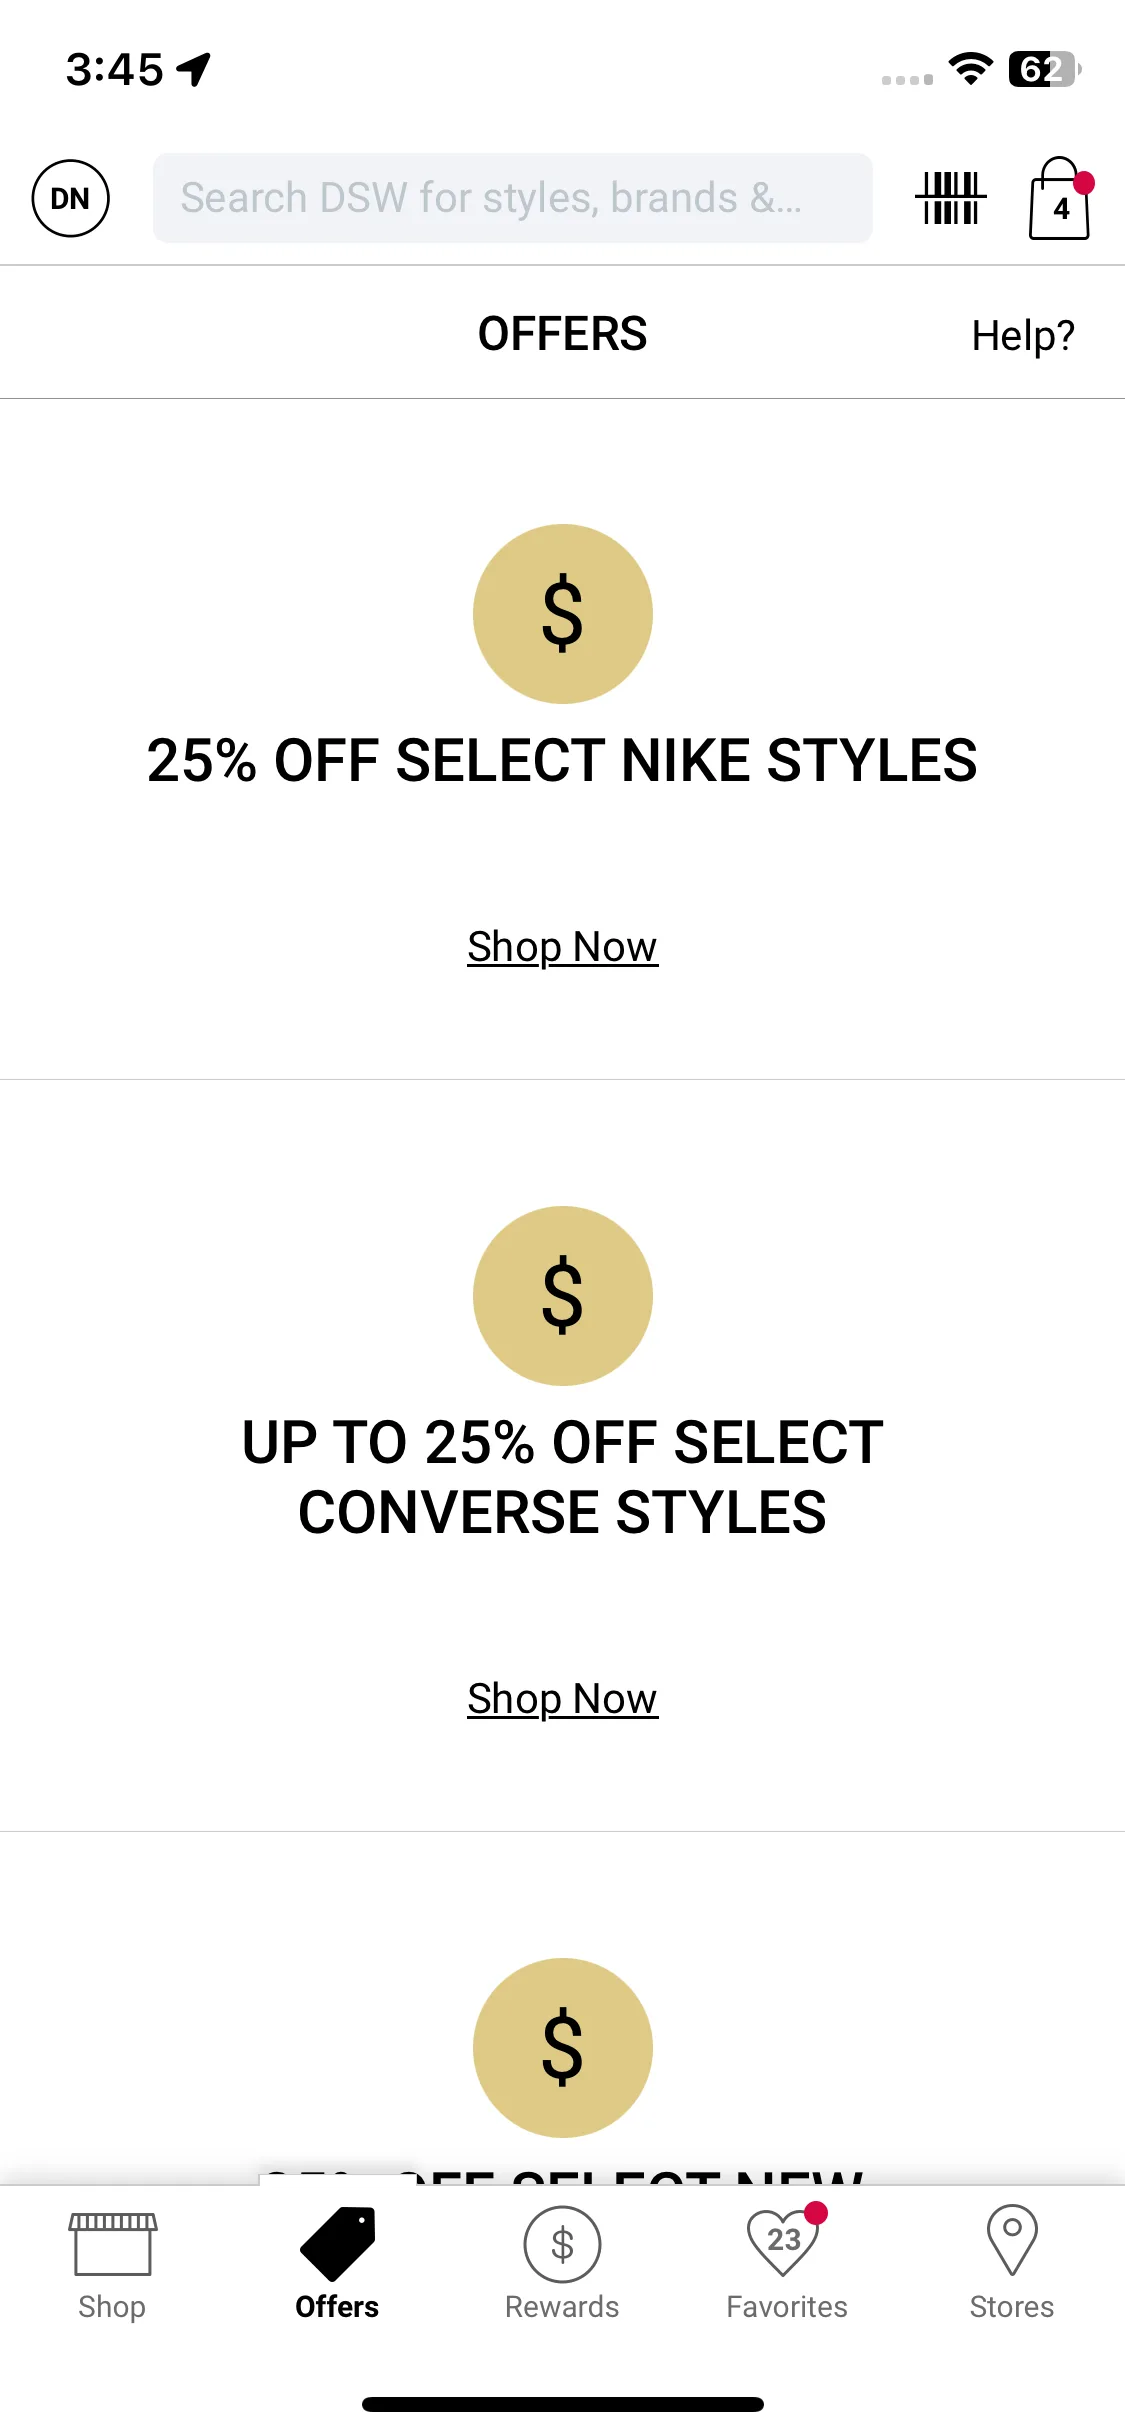Select the Offers tag icon

(x=338, y=2244)
